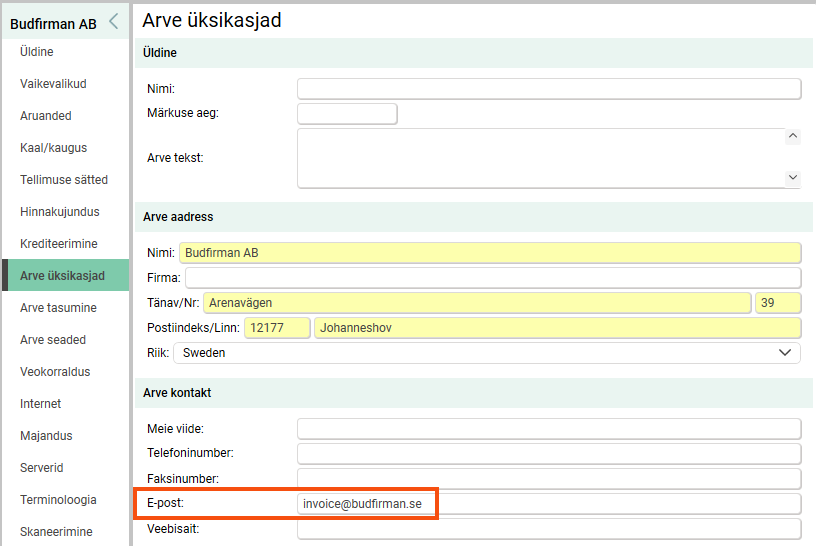
Task: Open the Üldine settings section
Action: point(37,52)
